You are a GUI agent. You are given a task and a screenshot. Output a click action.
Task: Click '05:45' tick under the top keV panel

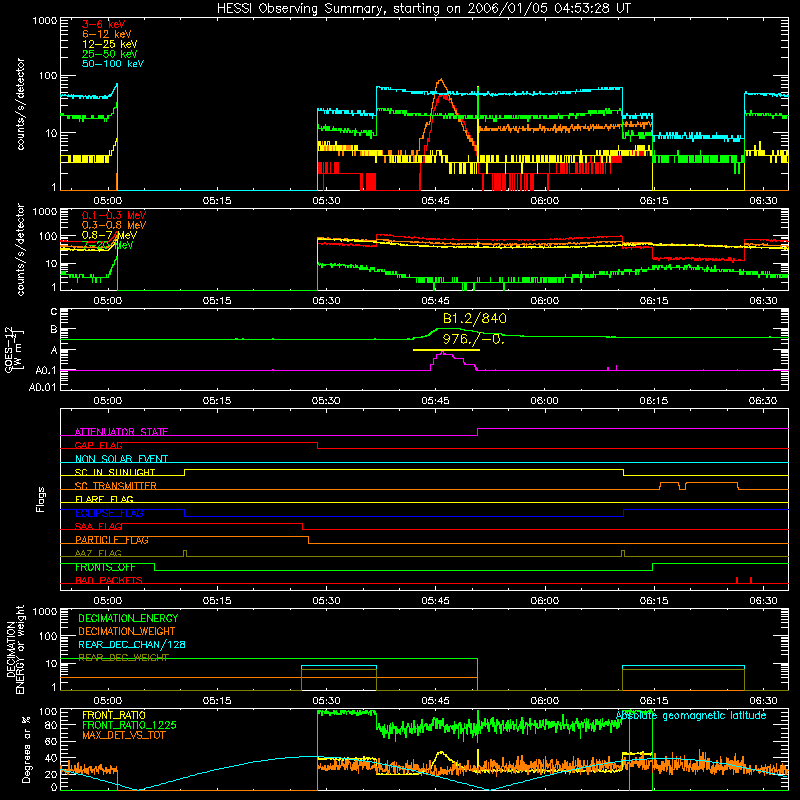[436, 201]
